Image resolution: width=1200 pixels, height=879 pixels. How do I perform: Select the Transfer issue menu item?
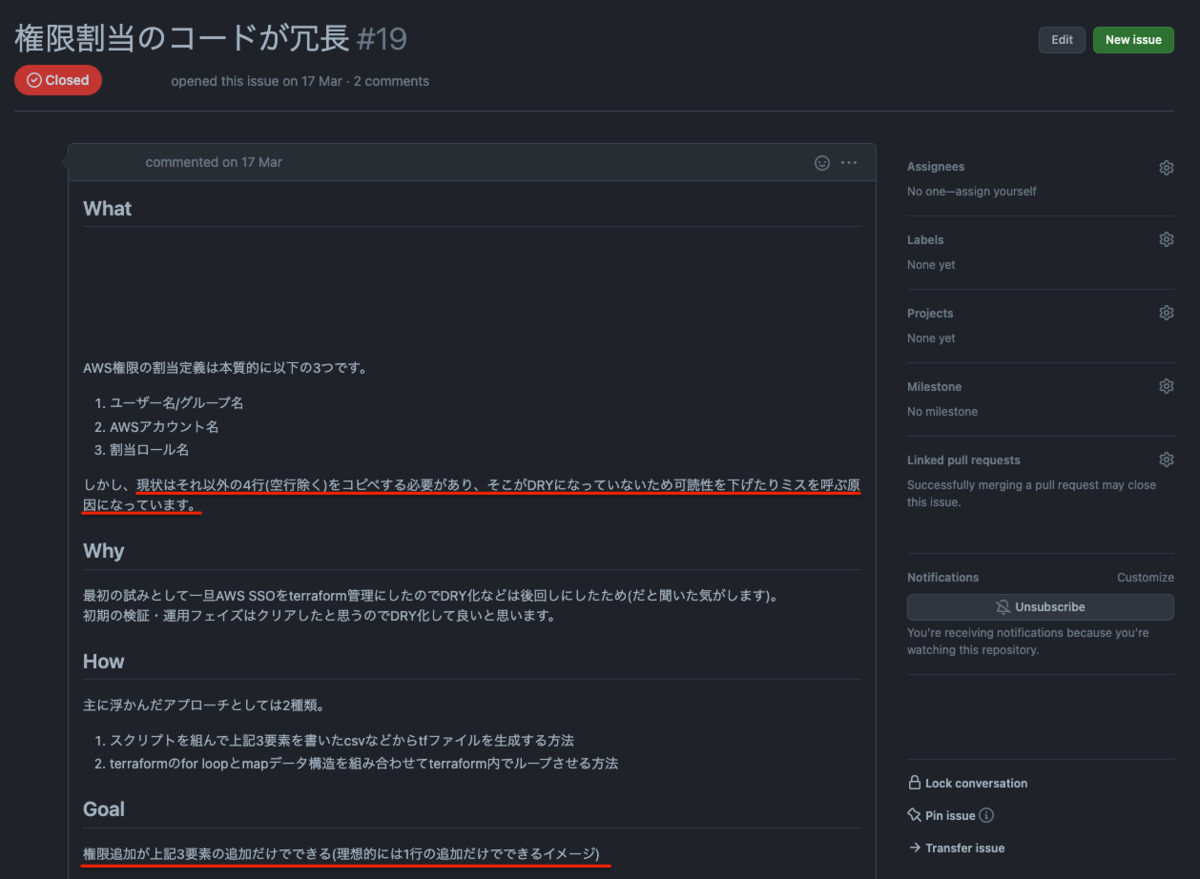pos(965,847)
